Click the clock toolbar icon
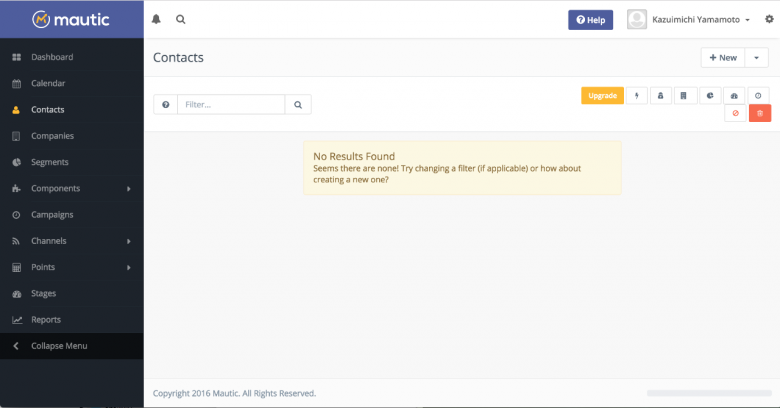This screenshot has height=408, width=780. (x=759, y=96)
